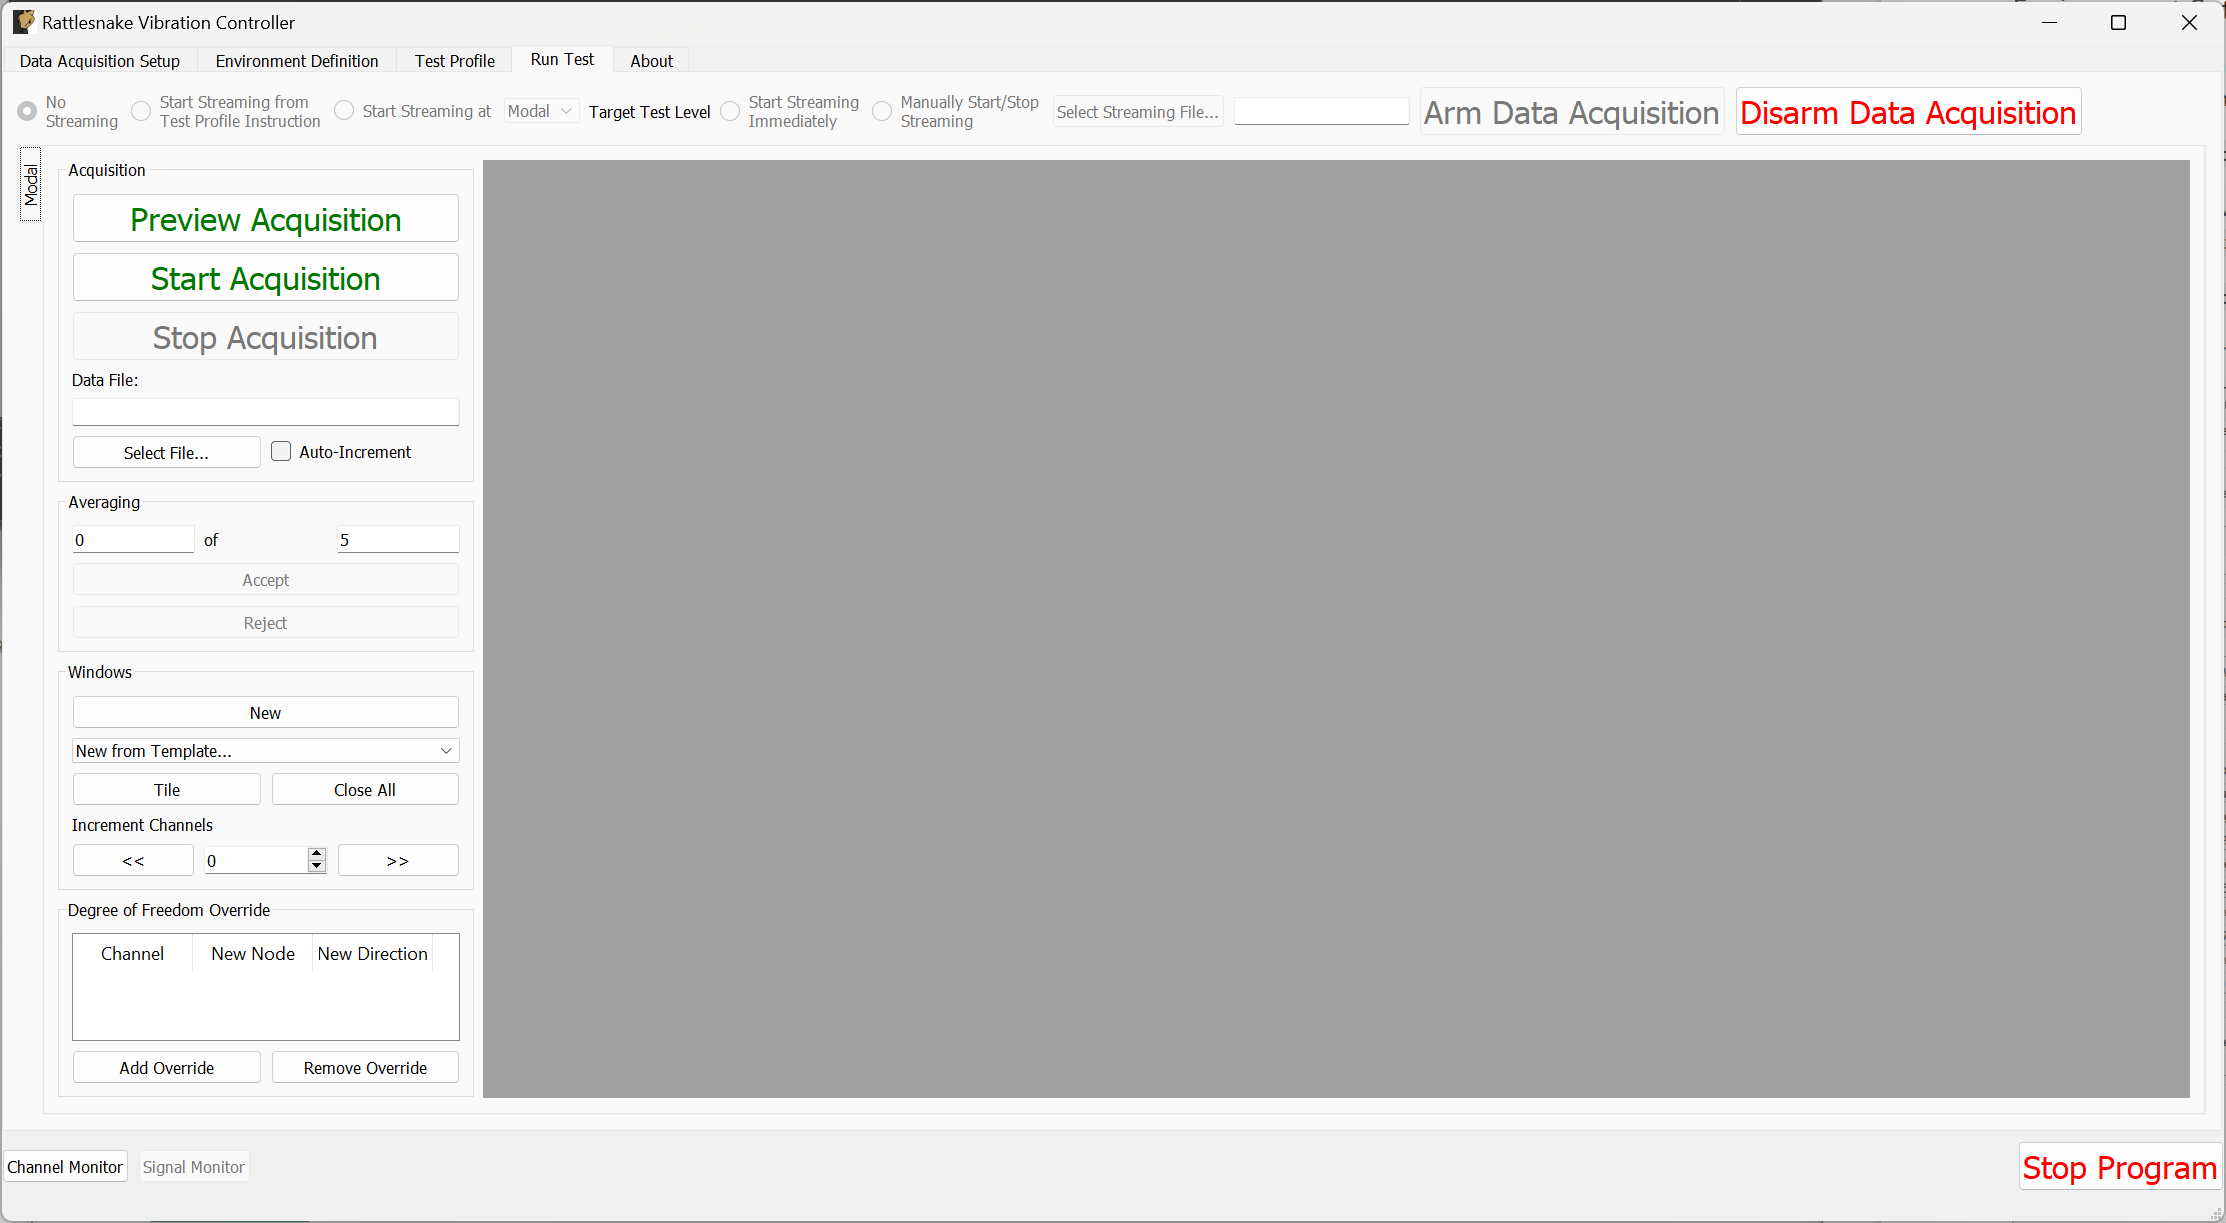Click Start Acquisition
The height and width of the screenshot is (1223, 2226).
point(265,278)
